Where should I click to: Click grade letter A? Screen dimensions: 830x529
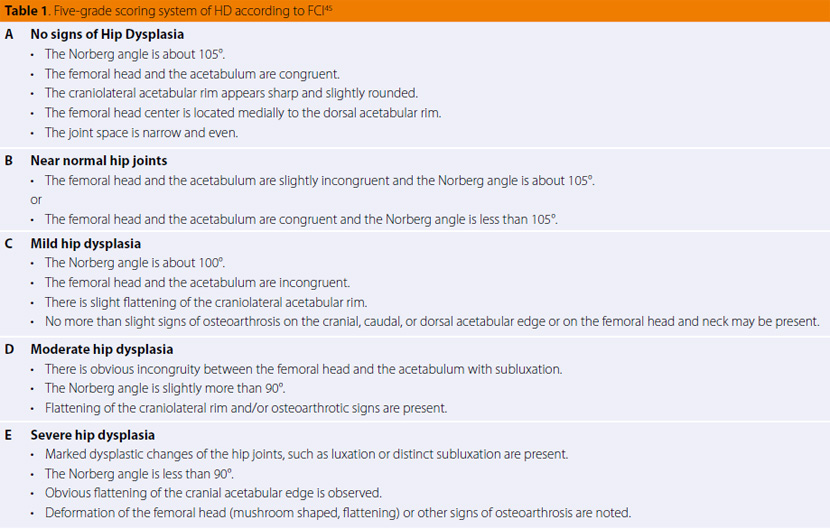point(8,34)
